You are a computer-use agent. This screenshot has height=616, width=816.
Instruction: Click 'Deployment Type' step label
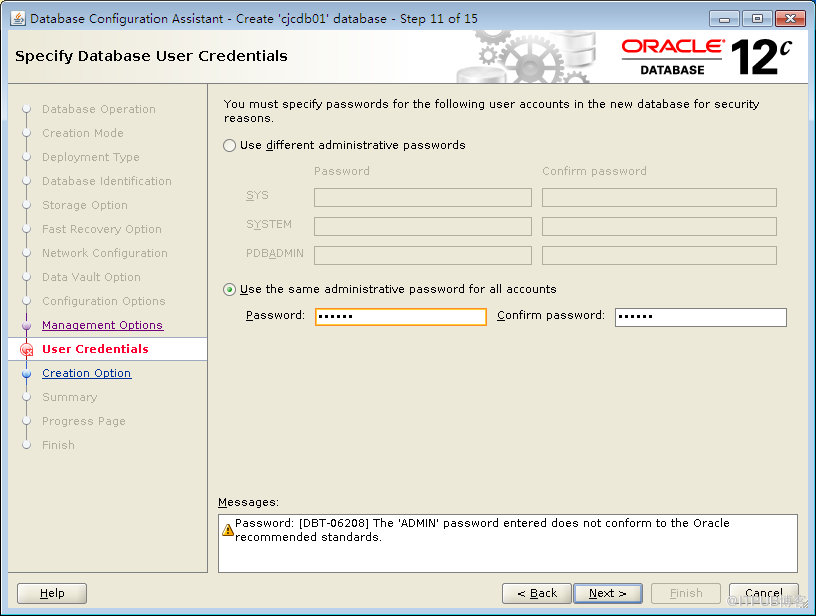[91, 157]
